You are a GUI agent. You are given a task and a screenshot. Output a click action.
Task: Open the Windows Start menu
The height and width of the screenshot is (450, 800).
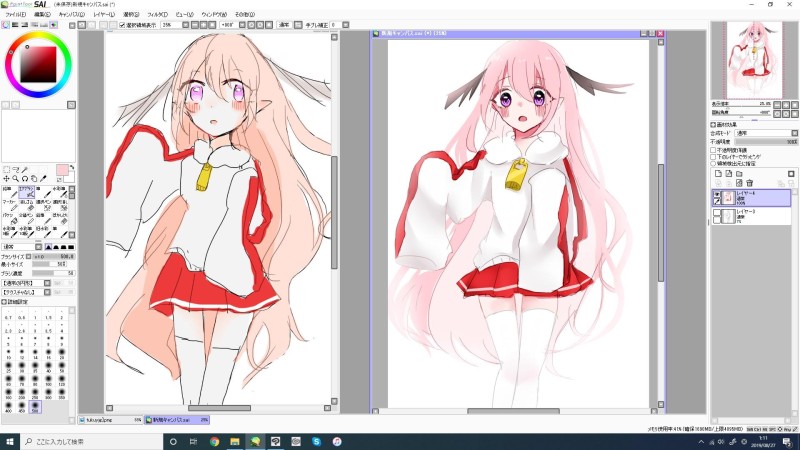[10, 441]
